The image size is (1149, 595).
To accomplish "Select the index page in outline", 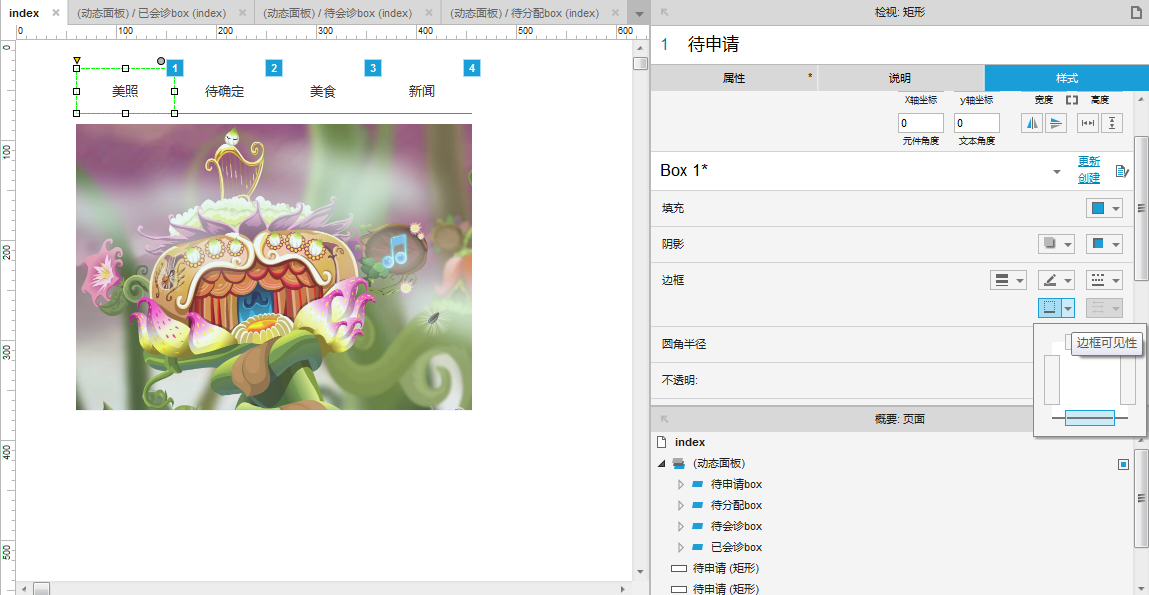I will [690, 442].
